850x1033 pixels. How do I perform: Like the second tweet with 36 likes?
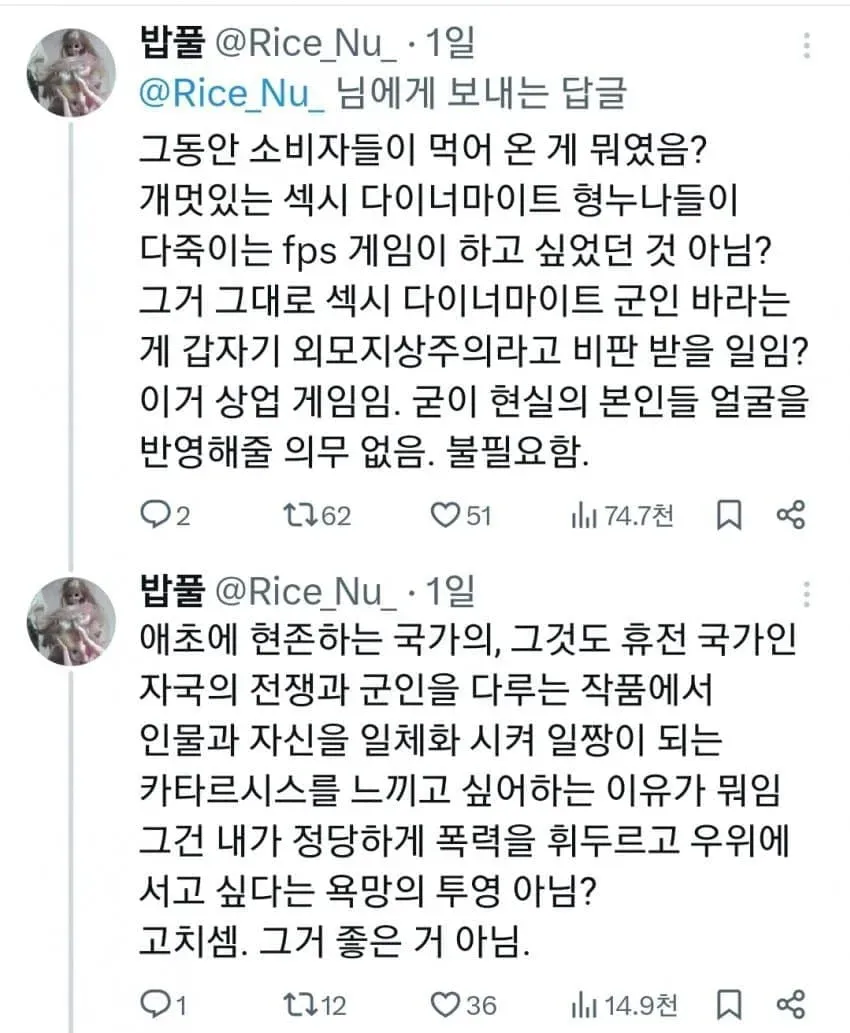click(463, 1005)
